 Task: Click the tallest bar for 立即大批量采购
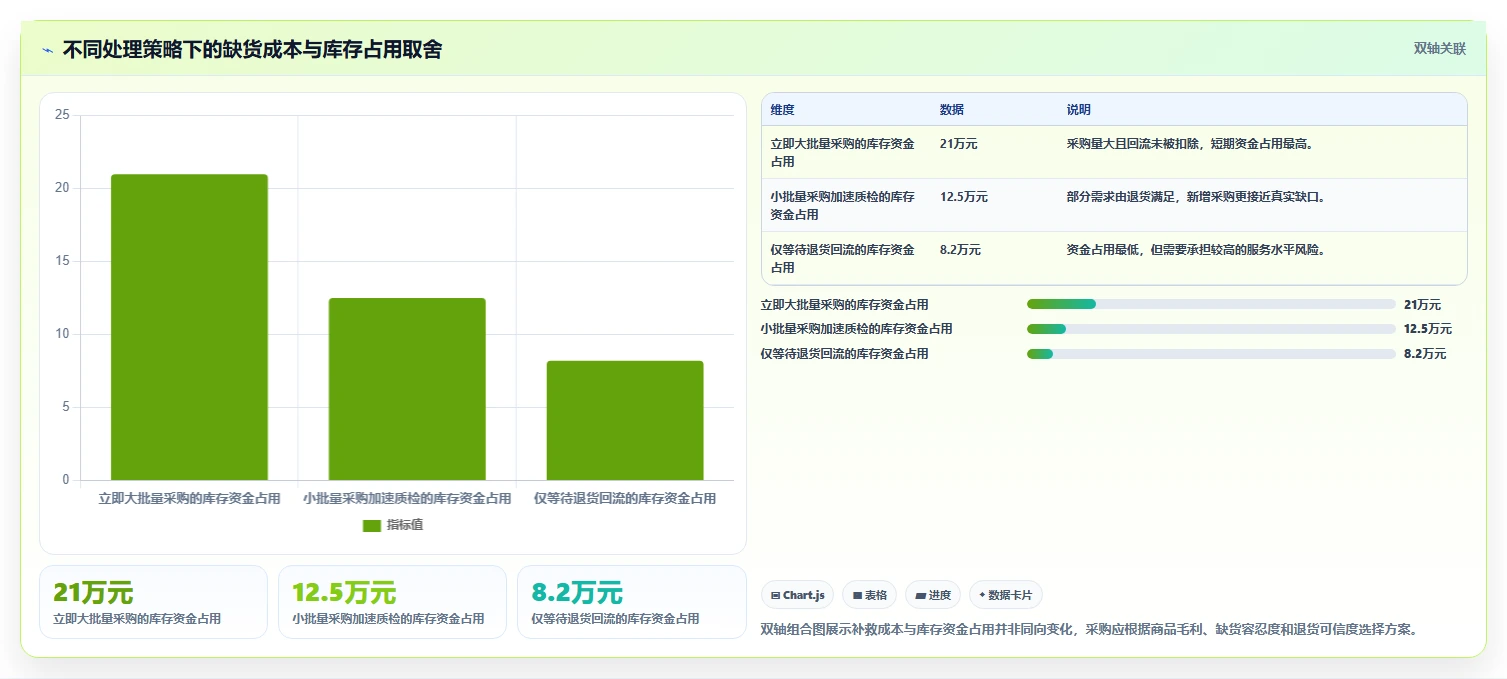click(189, 327)
